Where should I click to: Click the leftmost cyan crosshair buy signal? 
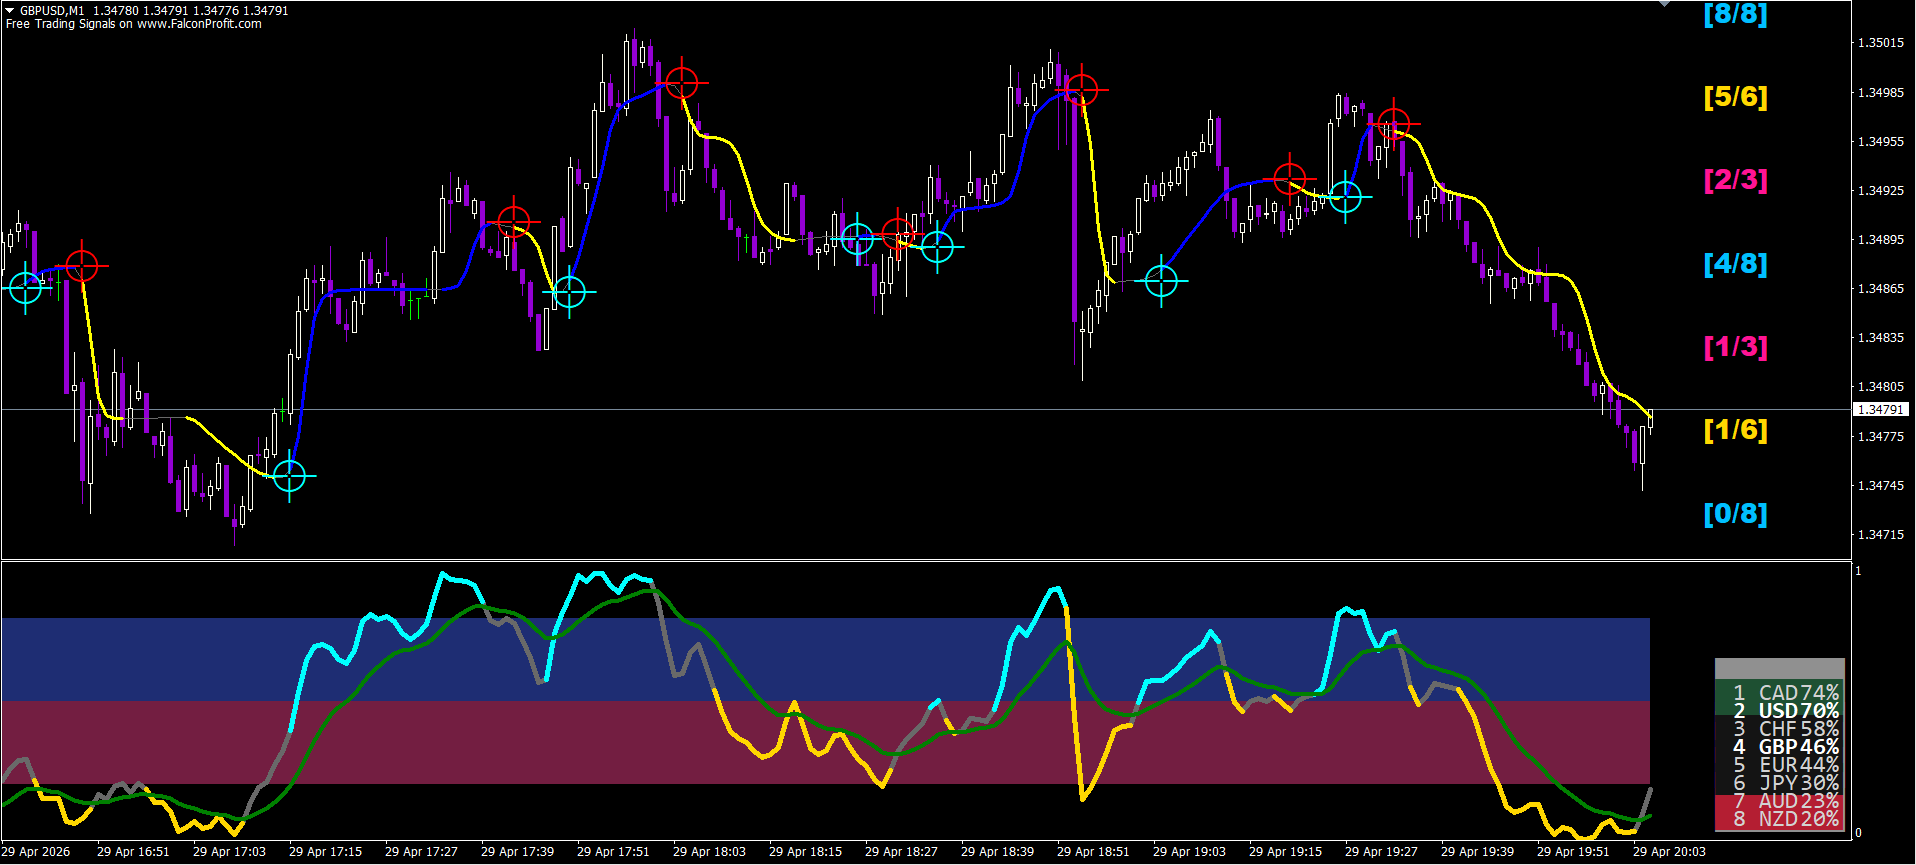25,288
